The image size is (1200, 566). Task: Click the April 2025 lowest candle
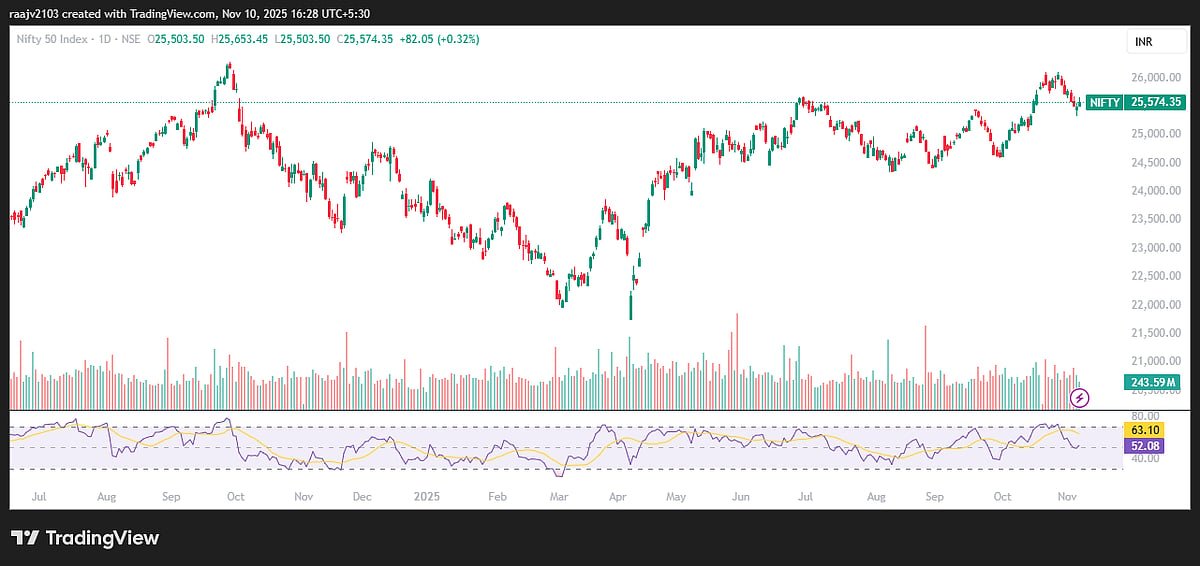tap(631, 305)
